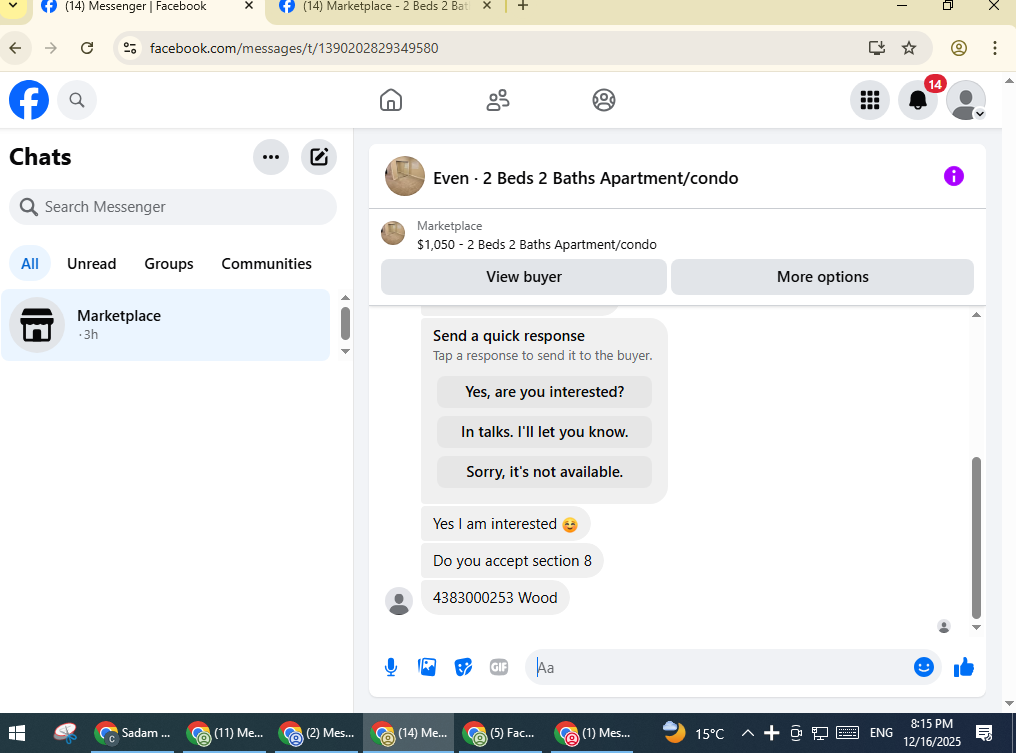
Task: Open the Marketplace chat row
Action: (x=166, y=325)
